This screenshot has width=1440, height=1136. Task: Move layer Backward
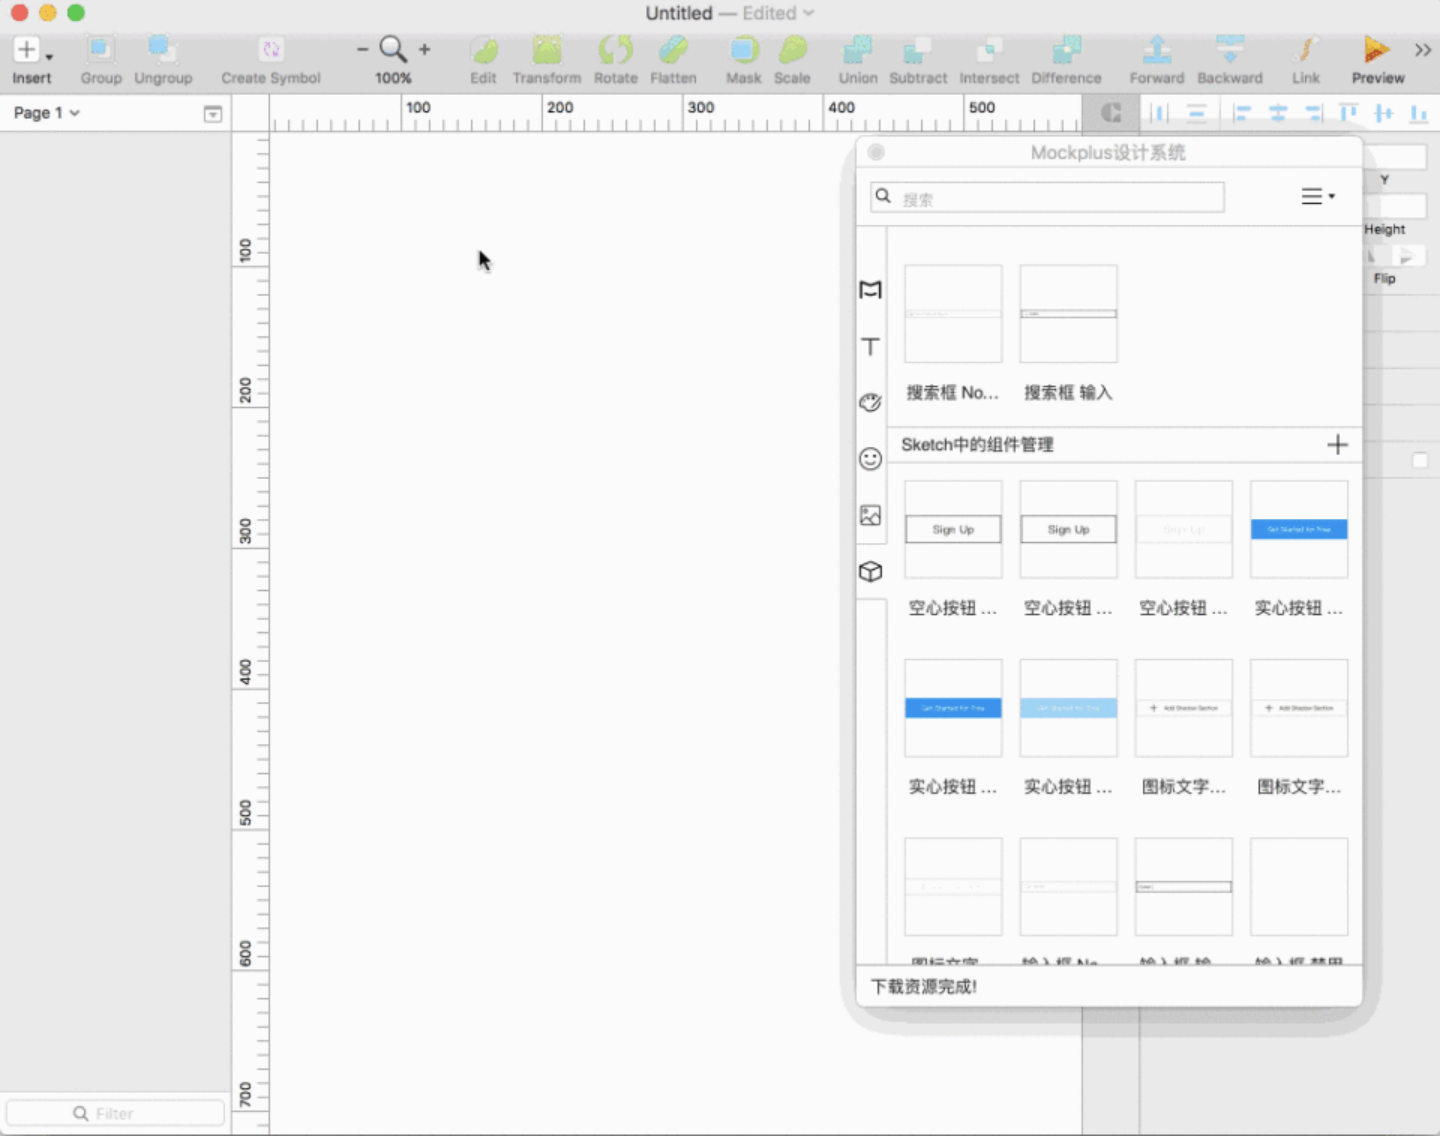[1230, 49]
